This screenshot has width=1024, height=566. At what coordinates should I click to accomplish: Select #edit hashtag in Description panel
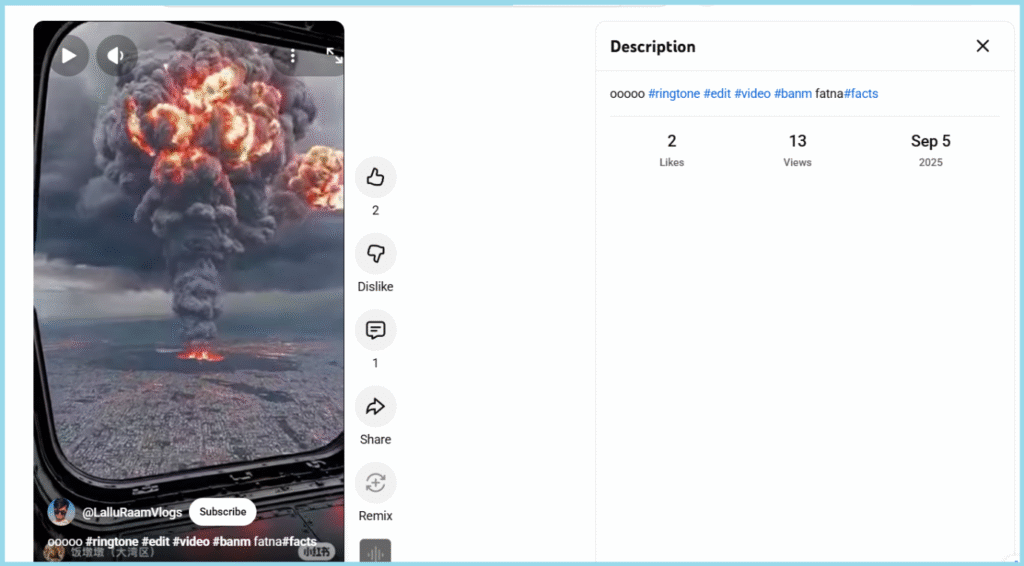tap(716, 94)
